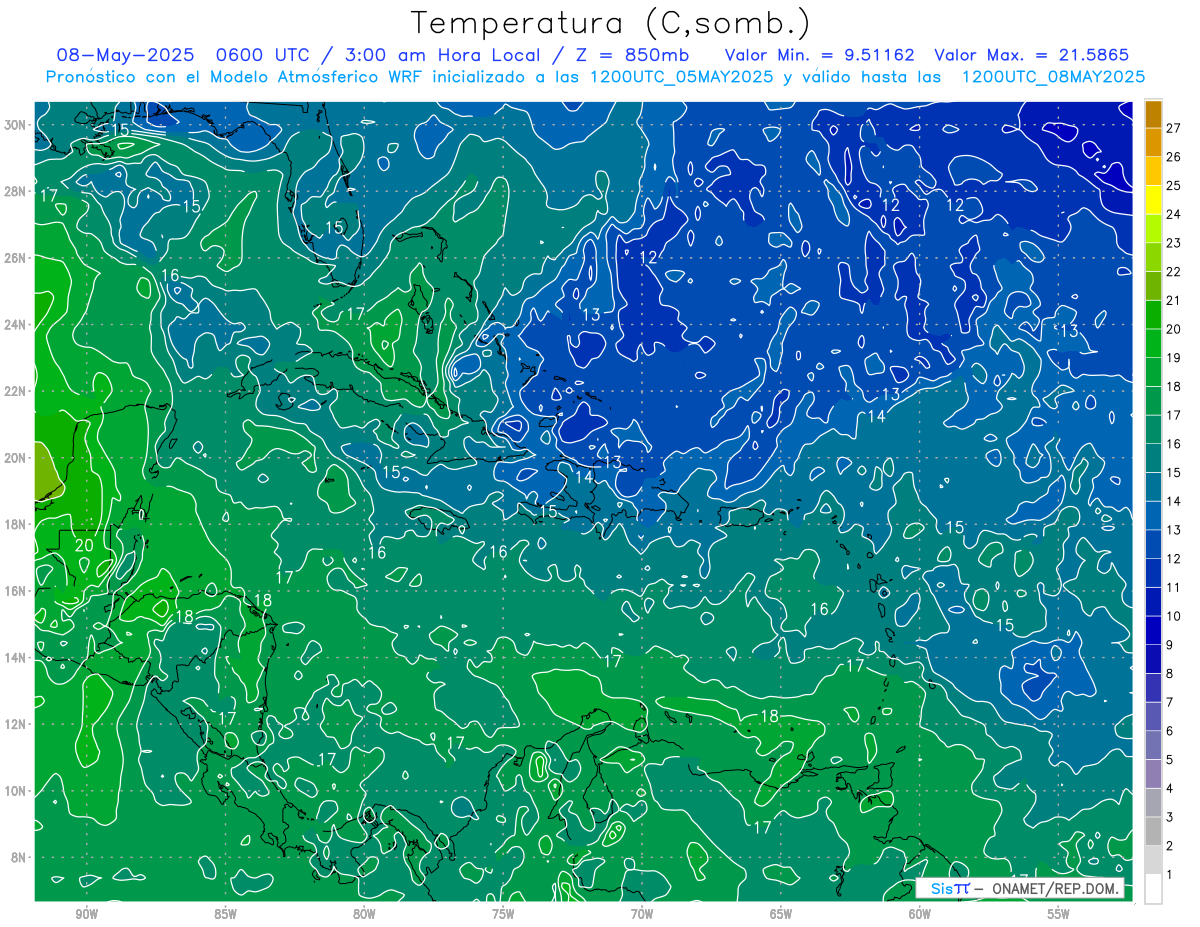The width and height of the screenshot is (1200, 927).
Task: Click the title 'Temperatura (C,somb.)'
Action: click(610, 23)
